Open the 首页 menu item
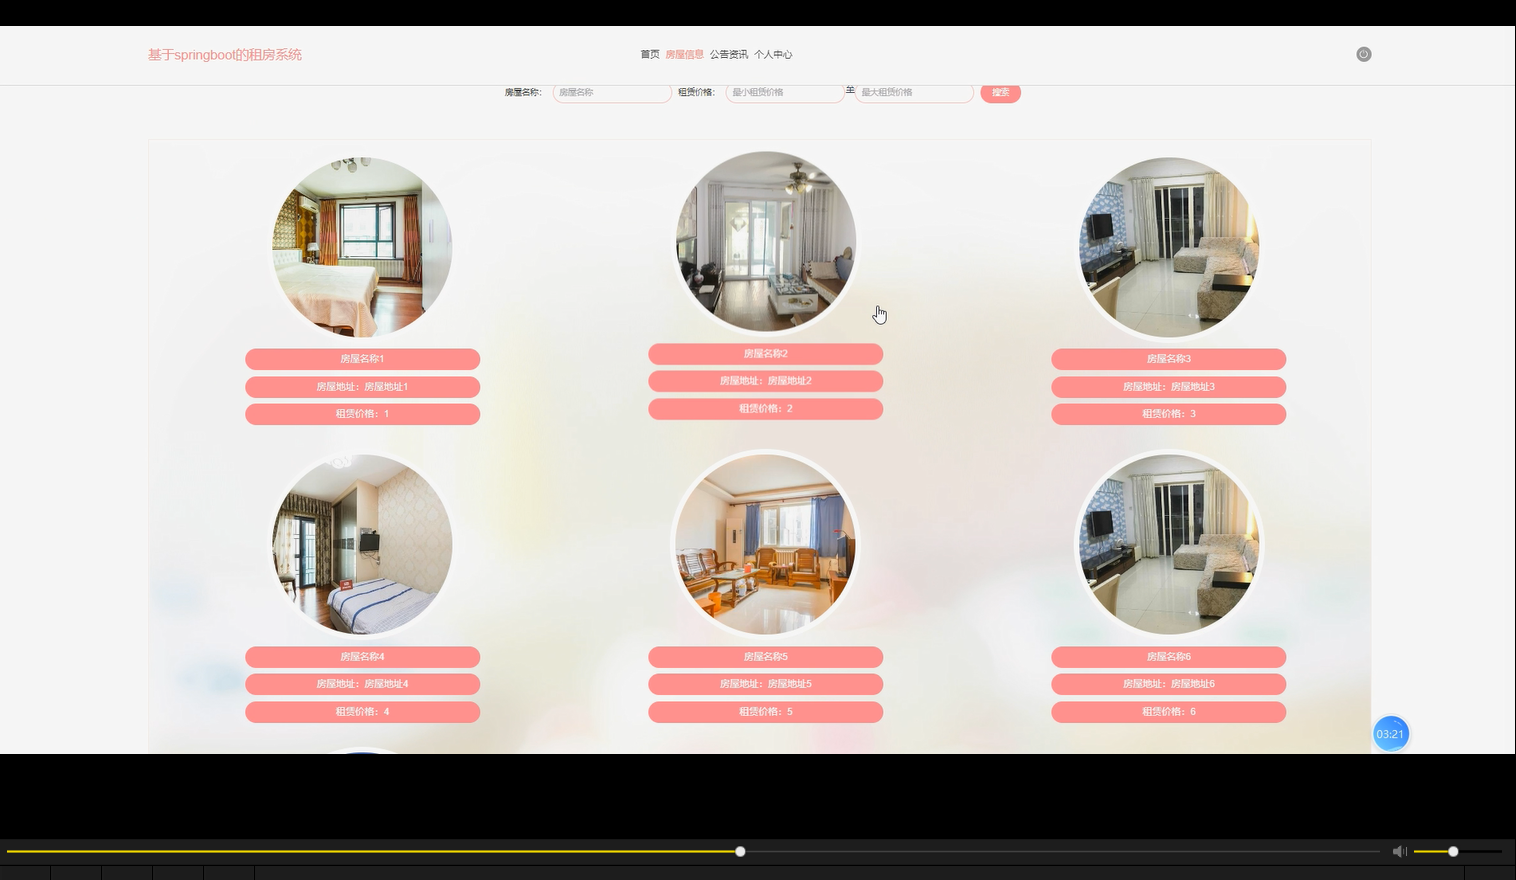Viewport: 1516px width, 880px height. (650, 55)
